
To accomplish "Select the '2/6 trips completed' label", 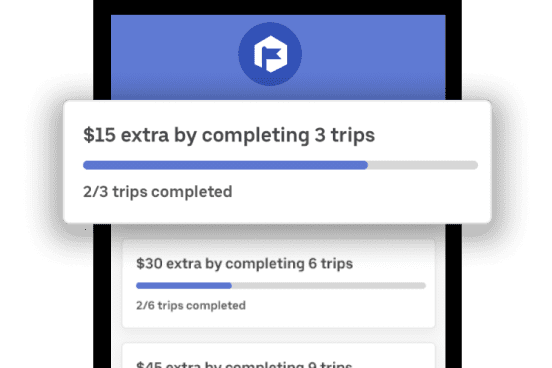I will (x=191, y=305).
